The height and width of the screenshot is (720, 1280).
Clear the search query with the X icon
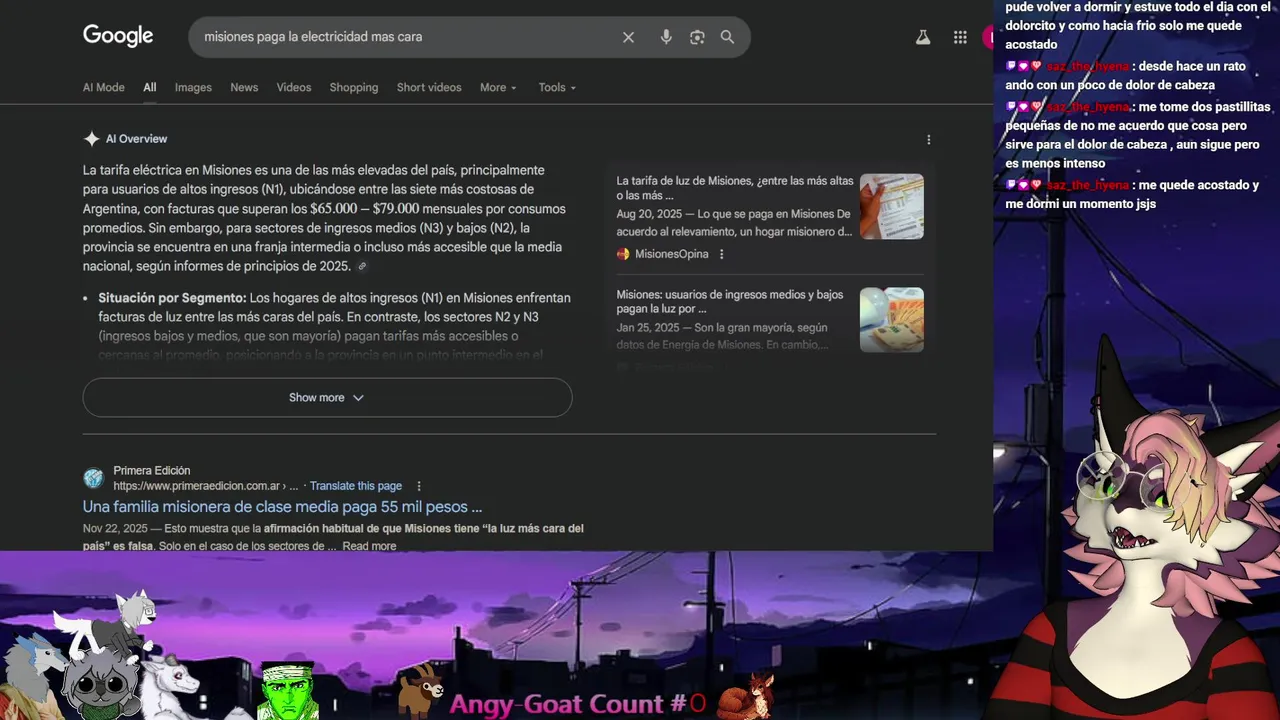coord(628,37)
